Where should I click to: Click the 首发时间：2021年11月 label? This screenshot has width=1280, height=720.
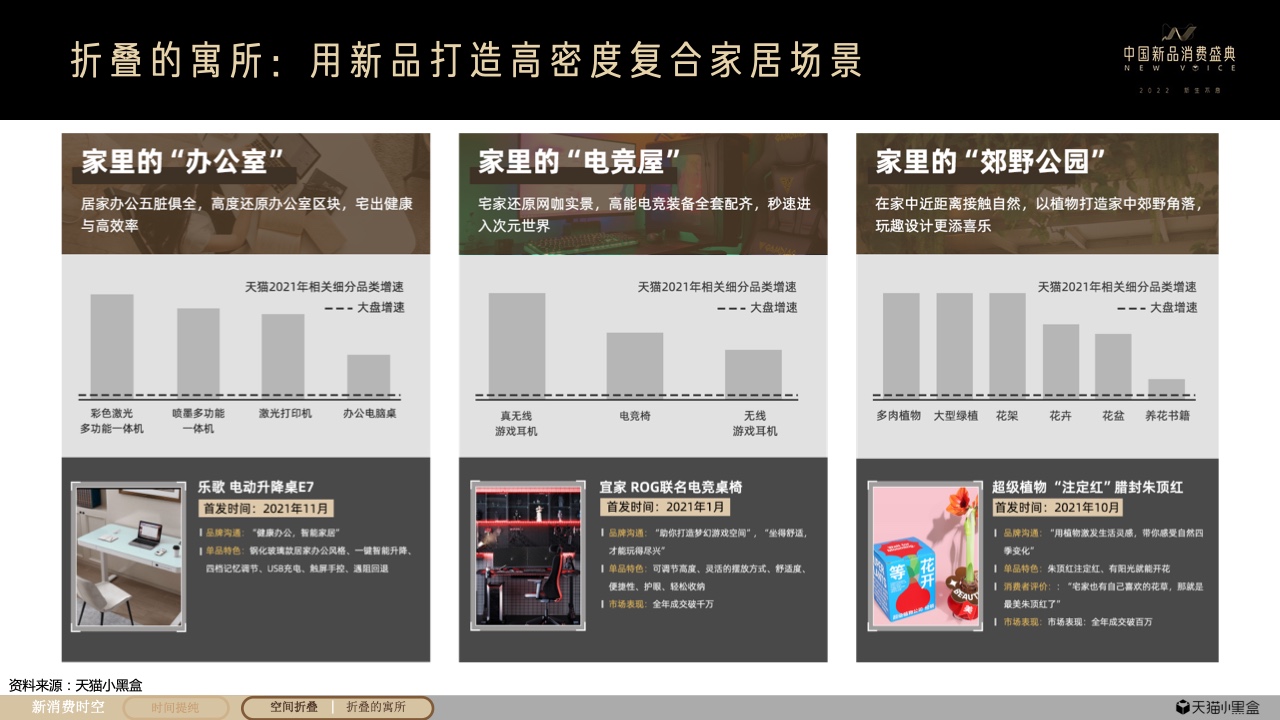(265, 509)
